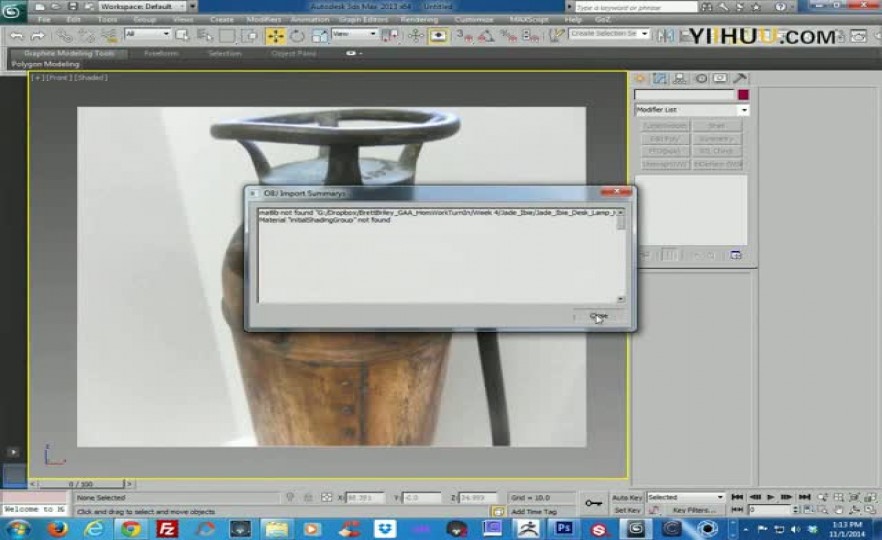Screen dimensions: 882x540
Task: Open the Motion command panel tab
Action: pyautogui.click(x=700, y=79)
